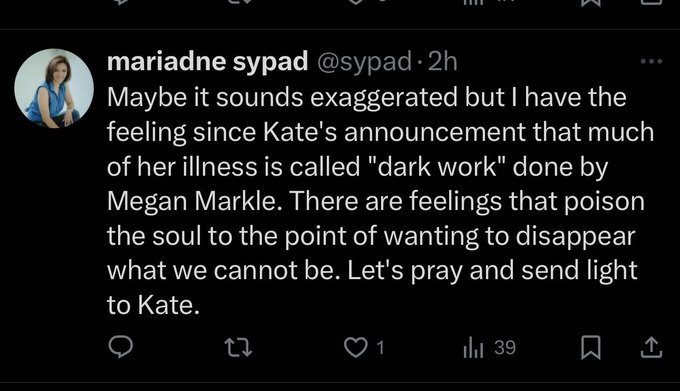View analytics of the previous tweet above
680x391 pixels.
tap(473, 2)
